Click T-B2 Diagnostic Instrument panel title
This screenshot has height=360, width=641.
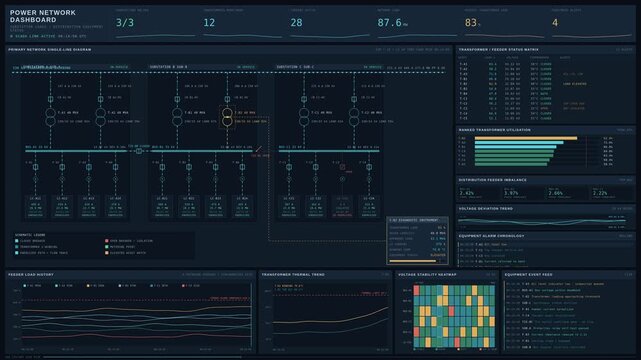point(414,220)
